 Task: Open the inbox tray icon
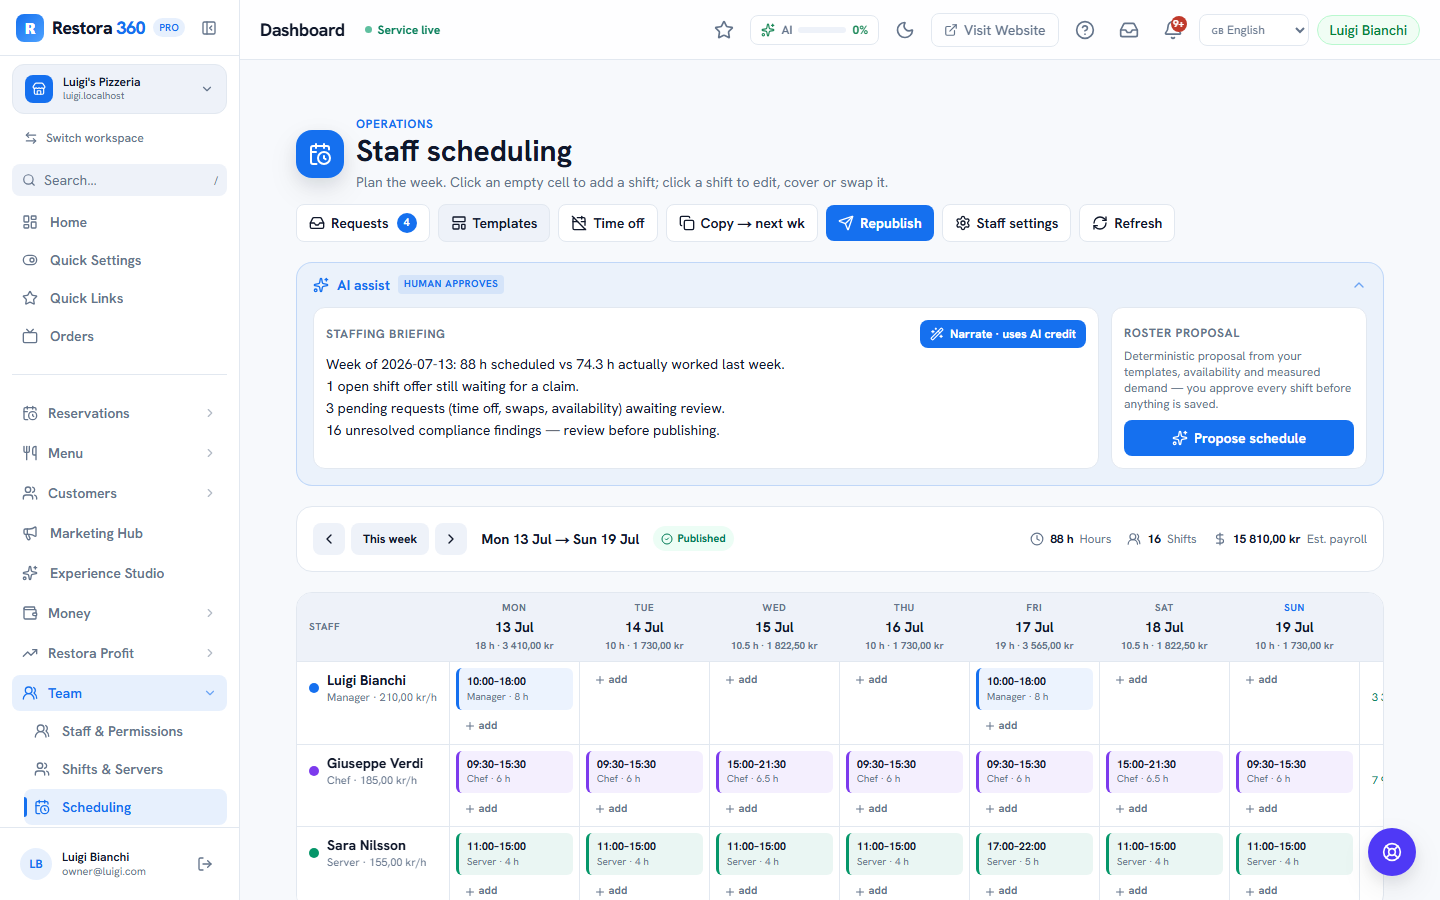point(1129,30)
